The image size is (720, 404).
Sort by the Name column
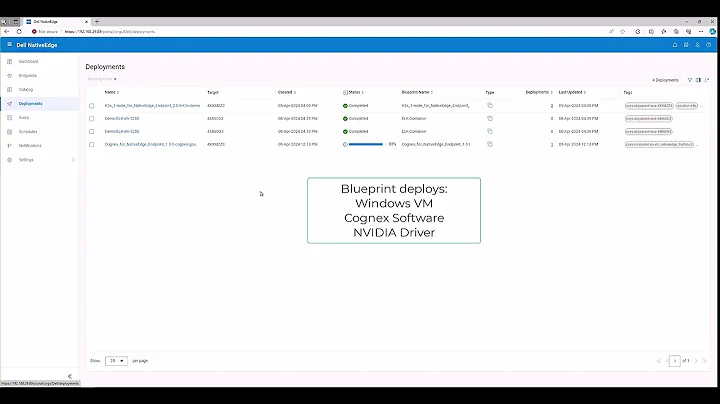[112, 92]
